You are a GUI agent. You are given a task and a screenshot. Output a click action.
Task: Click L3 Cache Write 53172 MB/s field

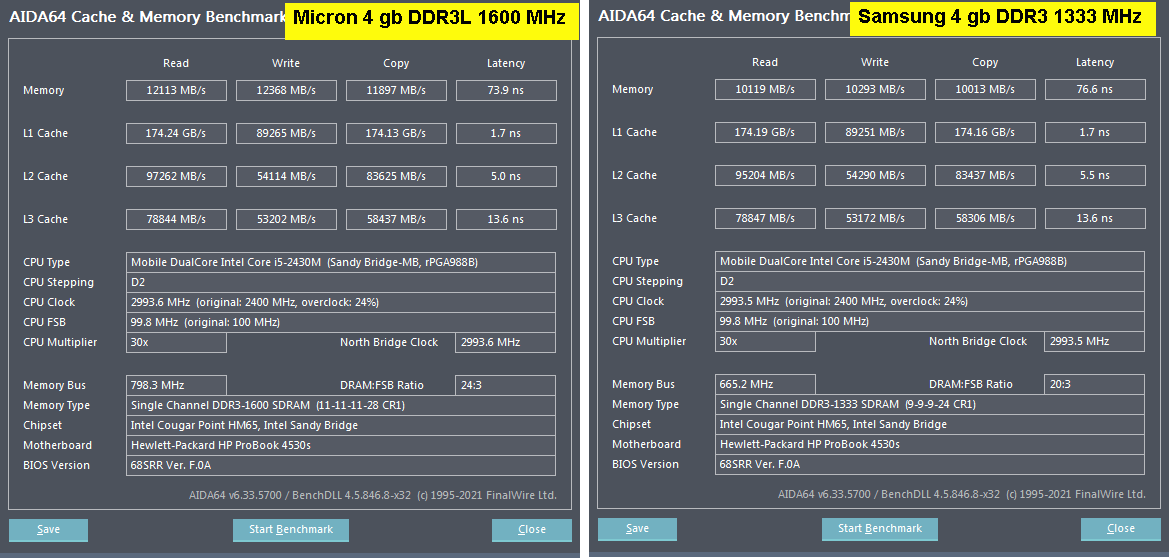pyautogui.click(x=875, y=219)
